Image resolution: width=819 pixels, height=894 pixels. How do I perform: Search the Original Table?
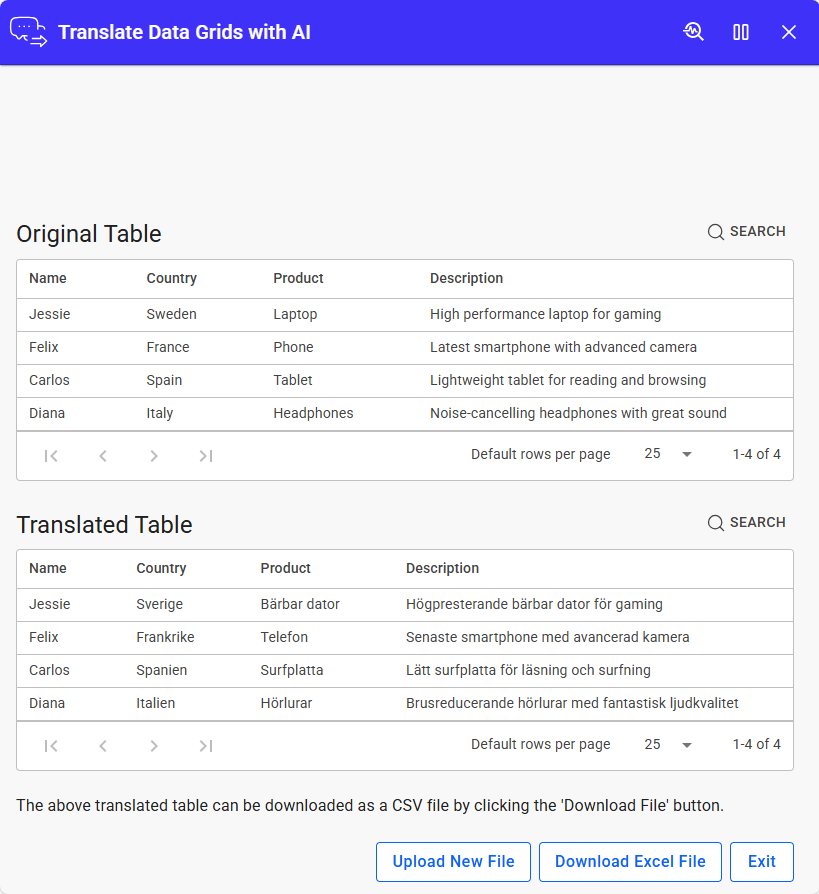coord(747,232)
